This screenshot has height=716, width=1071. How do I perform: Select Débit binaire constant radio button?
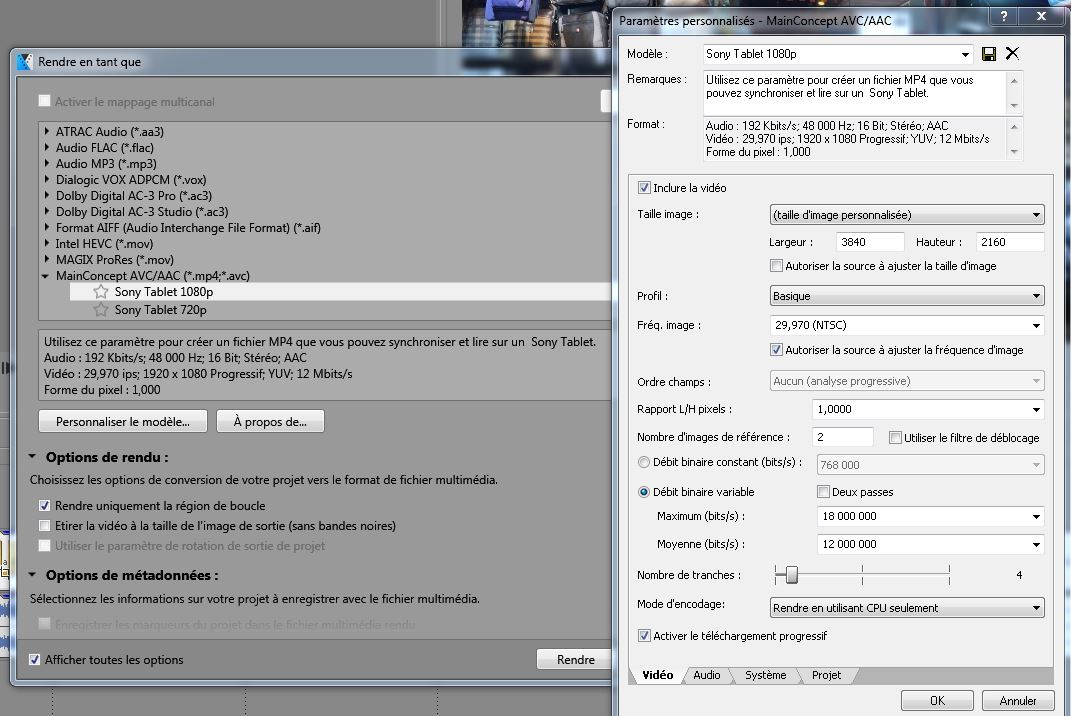click(x=644, y=463)
